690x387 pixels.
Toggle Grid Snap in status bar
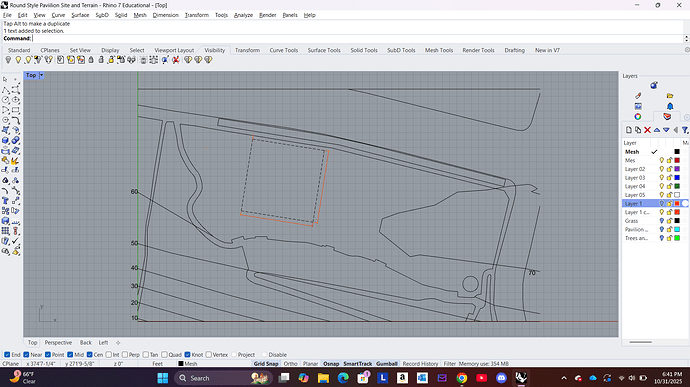[x=266, y=364]
